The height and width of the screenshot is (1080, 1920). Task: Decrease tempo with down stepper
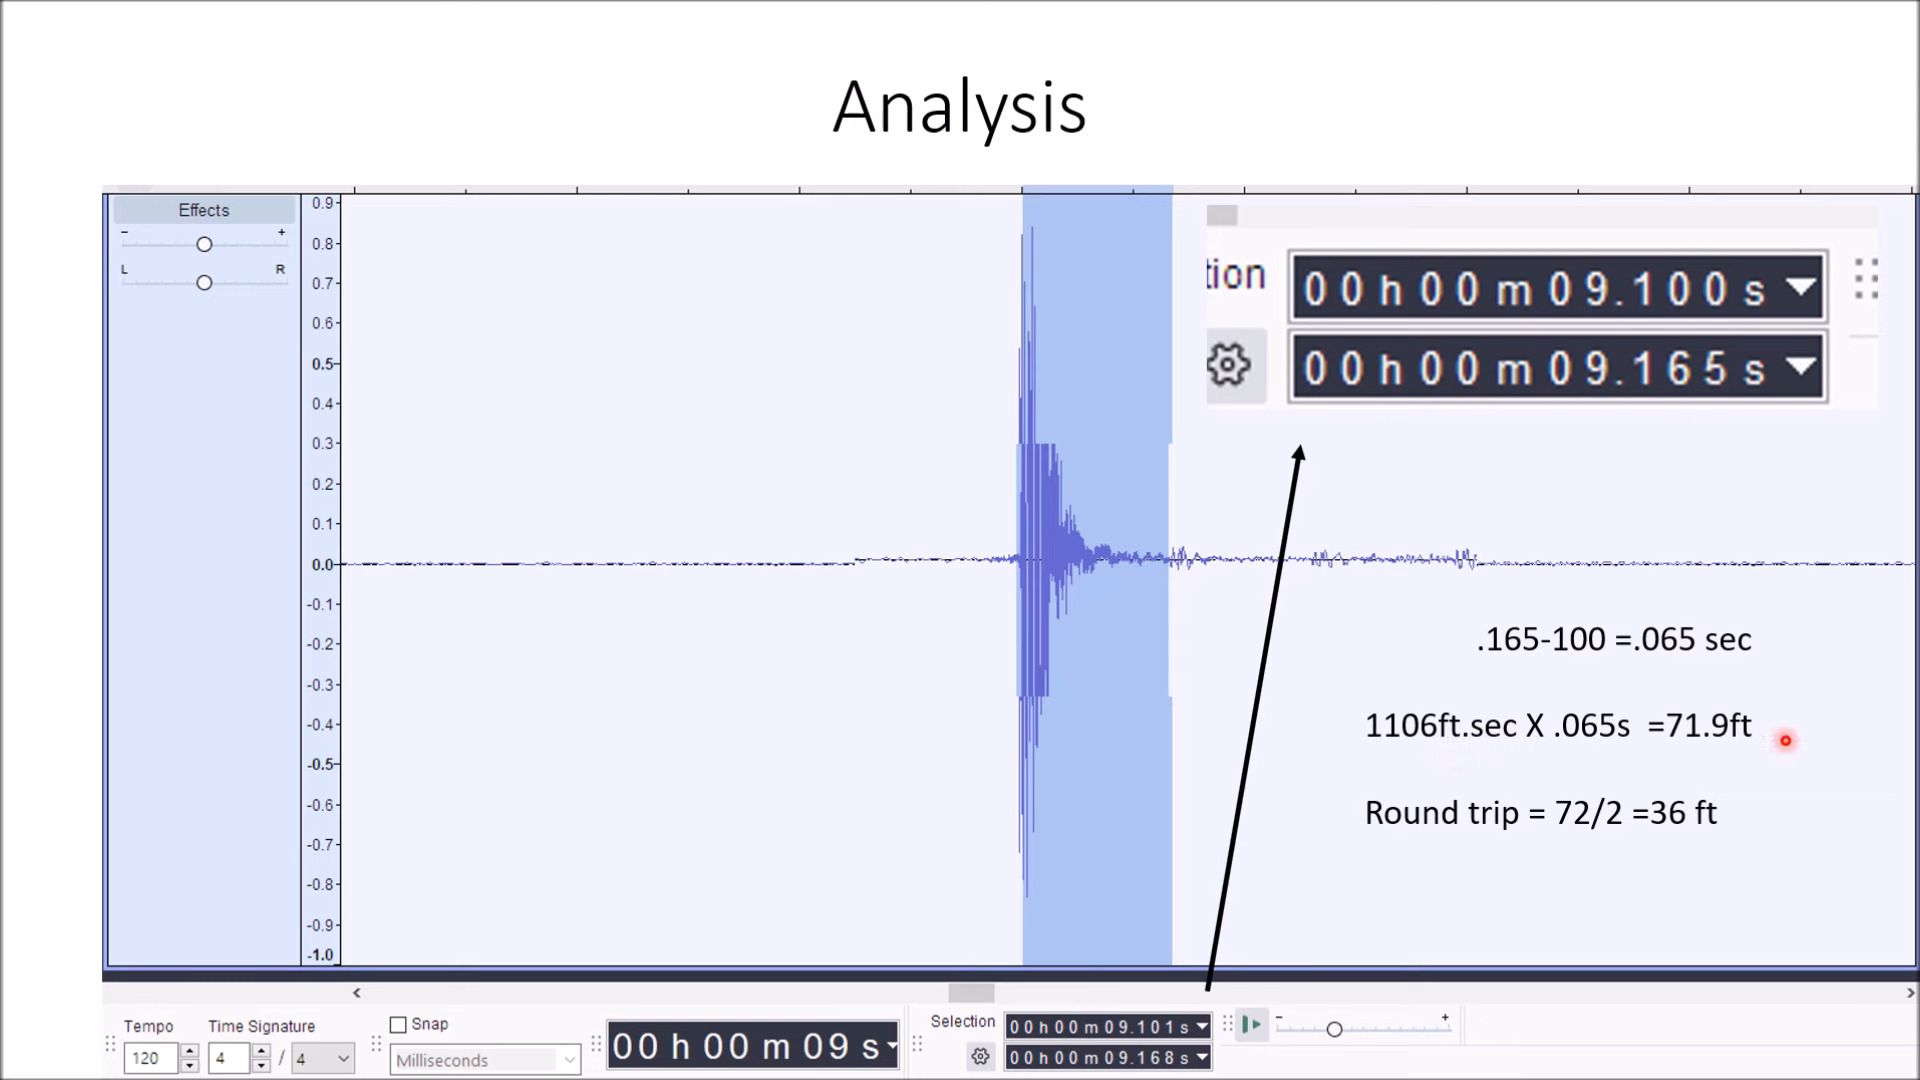coord(189,1066)
